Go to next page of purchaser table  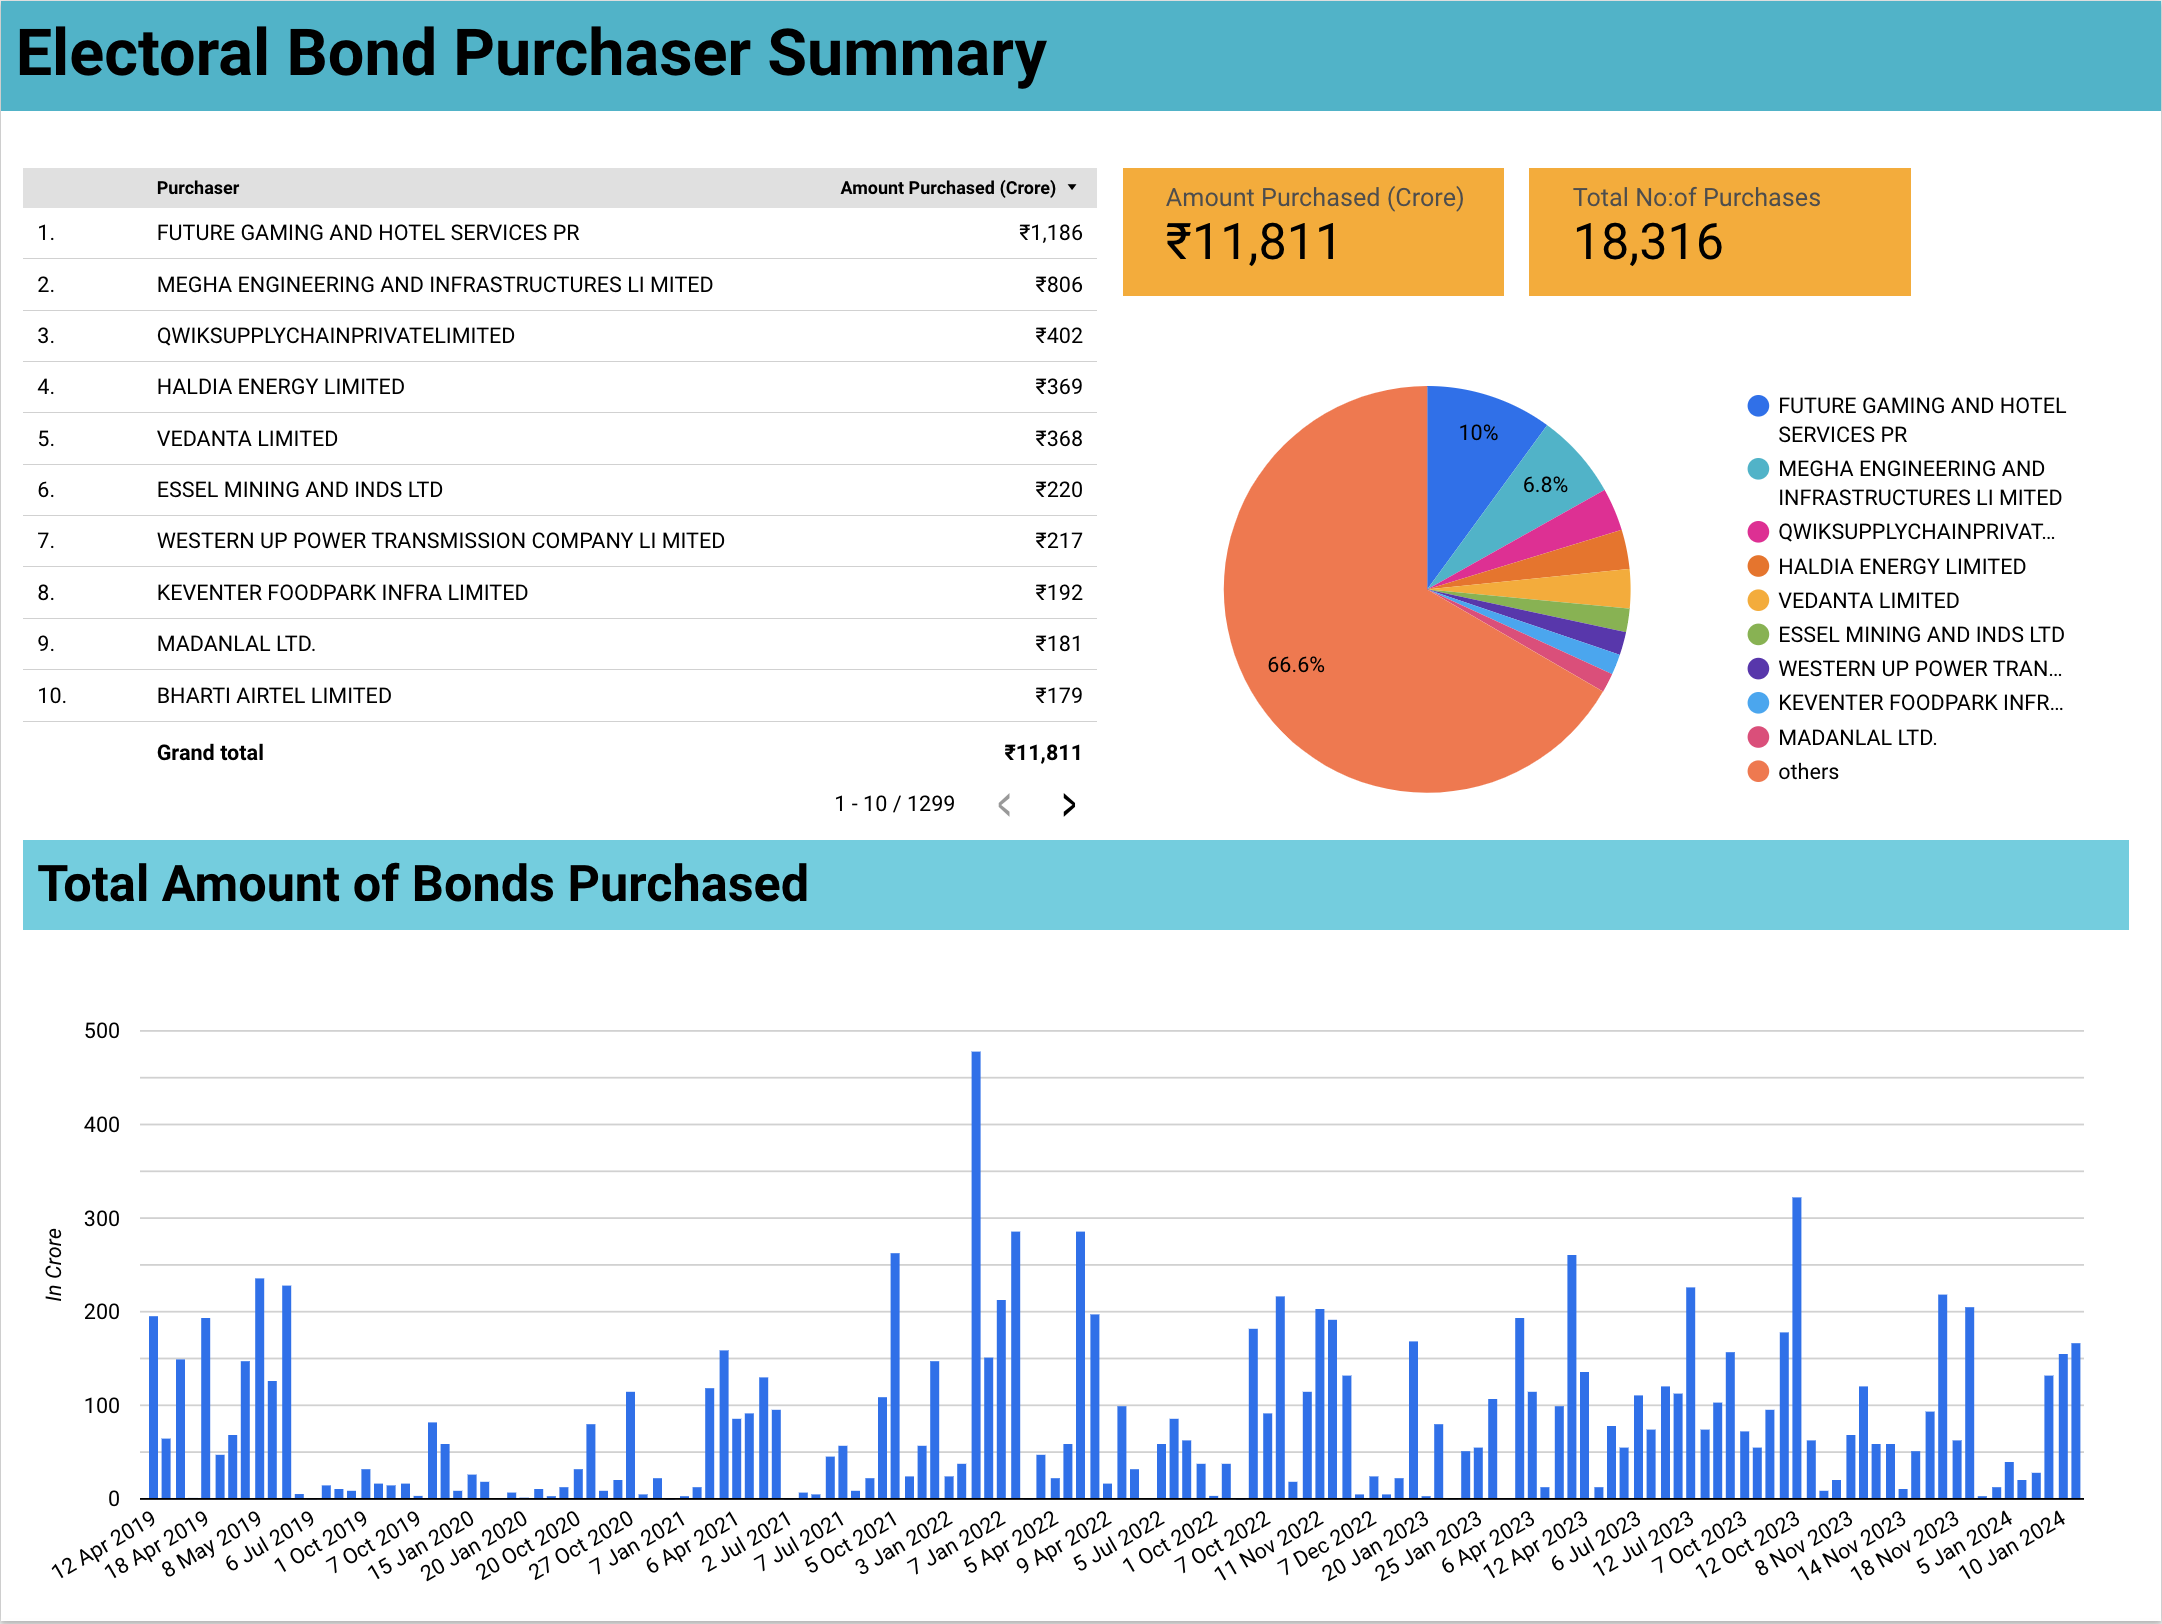[x=1068, y=805]
